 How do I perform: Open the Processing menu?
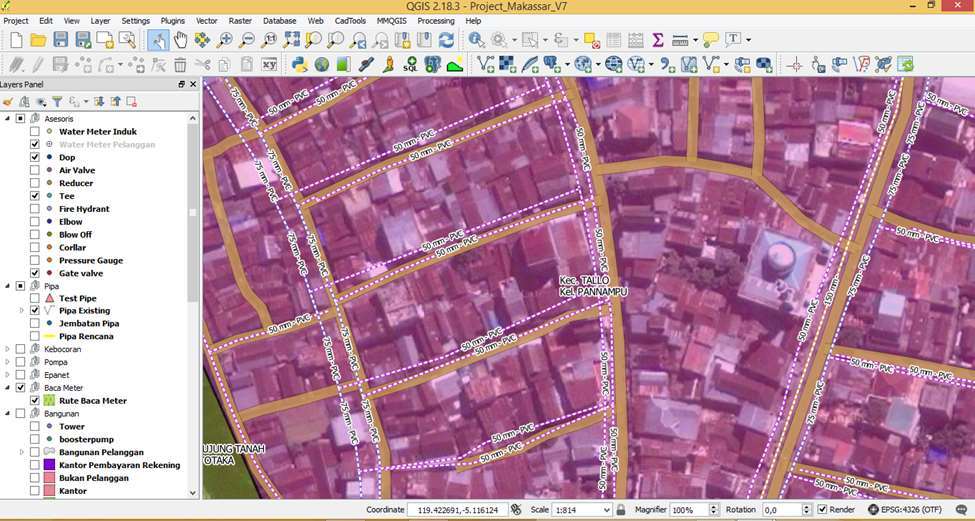tap(435, 21)
